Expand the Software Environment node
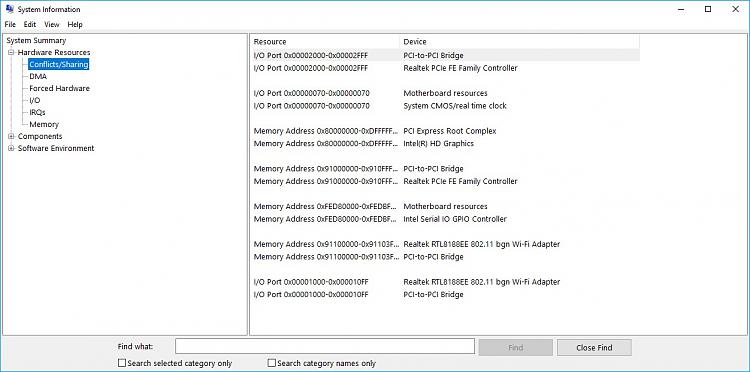This screenshot has width=750, height=372. pyautogui.click(x=11, y=148)
